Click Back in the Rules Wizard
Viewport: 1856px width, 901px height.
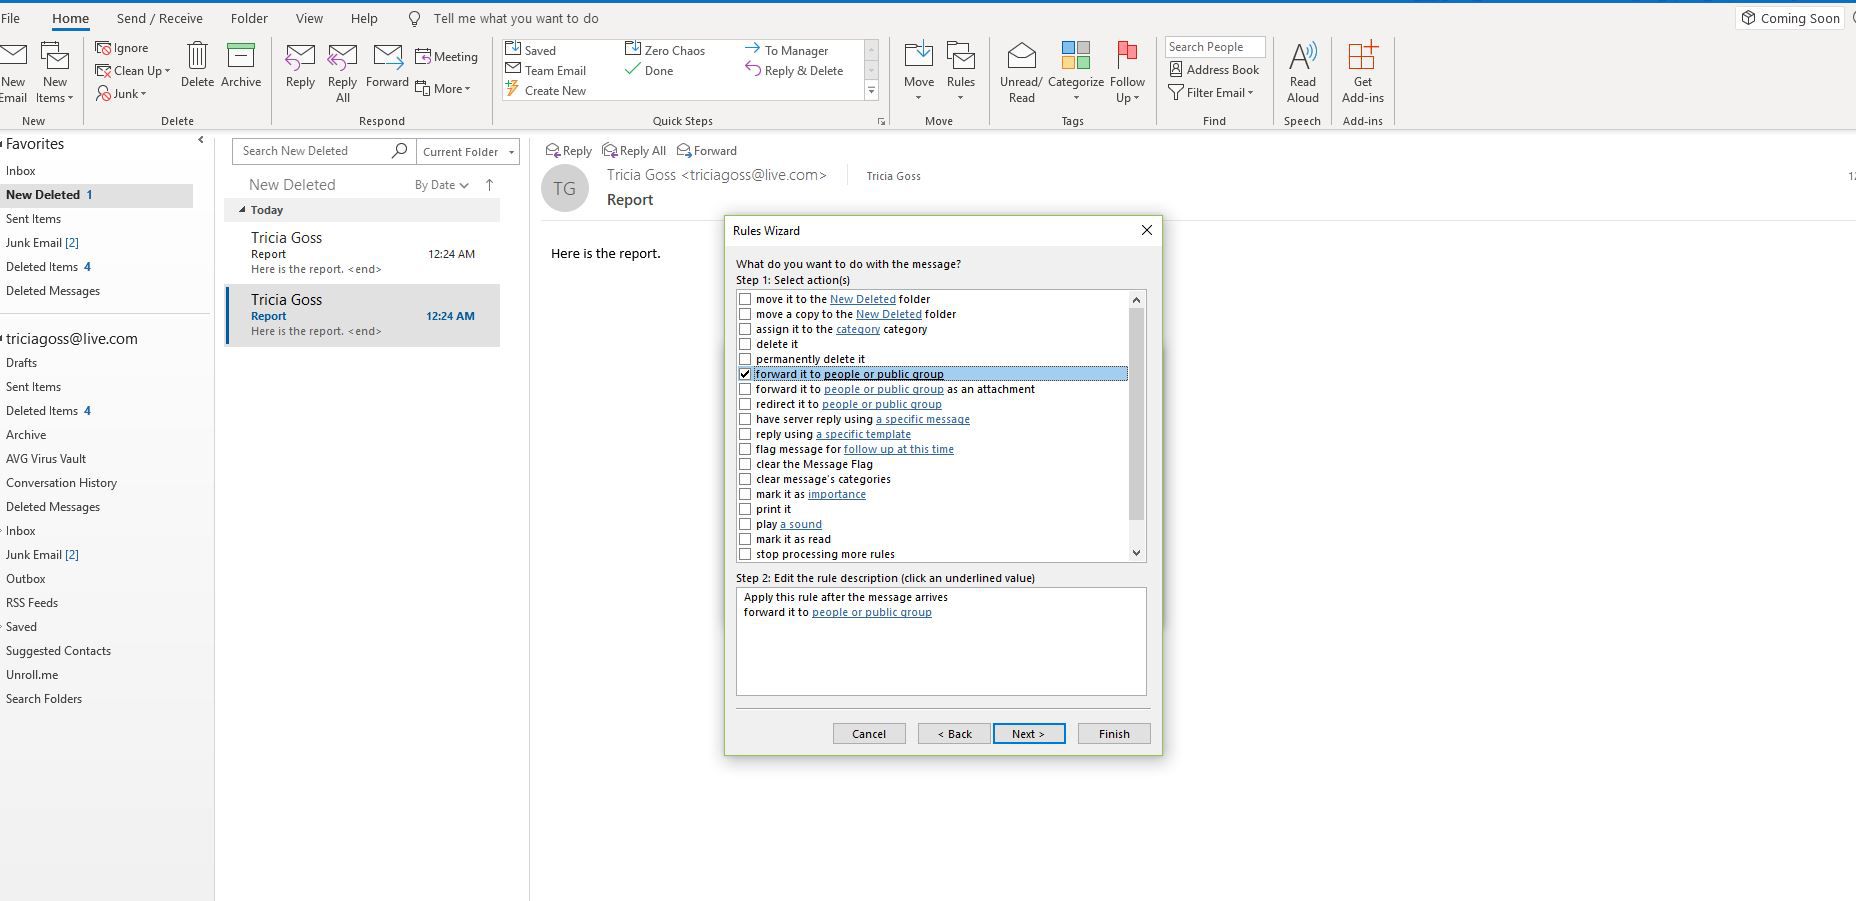[x=954, y=733]
